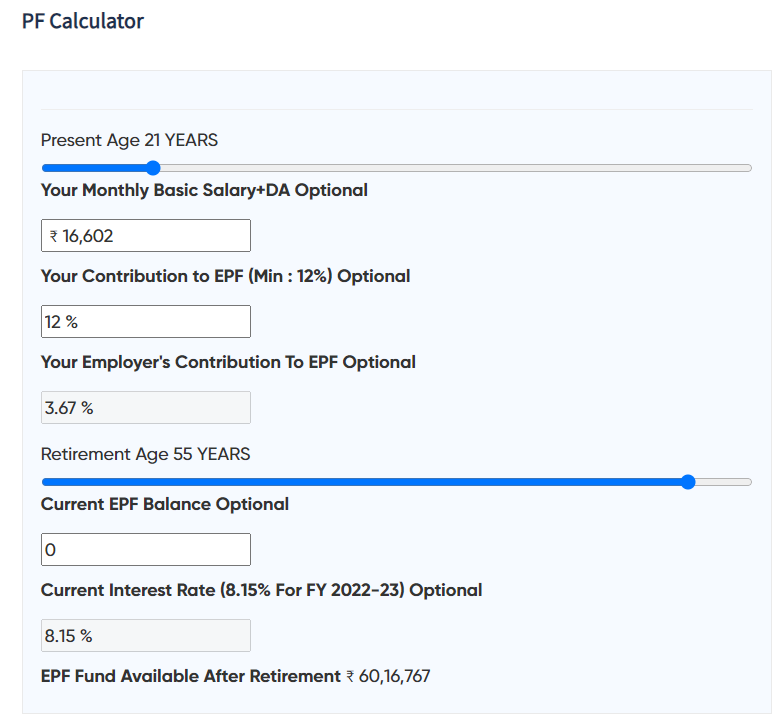The width and height of the screenshot is (782, 726).
Task: Click the unfilled grey Present Age slider track
Action: click(450, 168)
